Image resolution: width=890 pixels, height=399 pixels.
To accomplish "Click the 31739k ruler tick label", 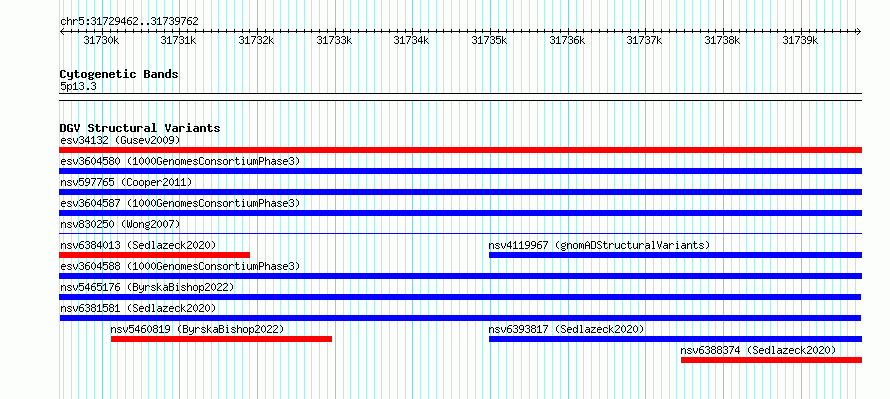I will click(x=800, y=40).
